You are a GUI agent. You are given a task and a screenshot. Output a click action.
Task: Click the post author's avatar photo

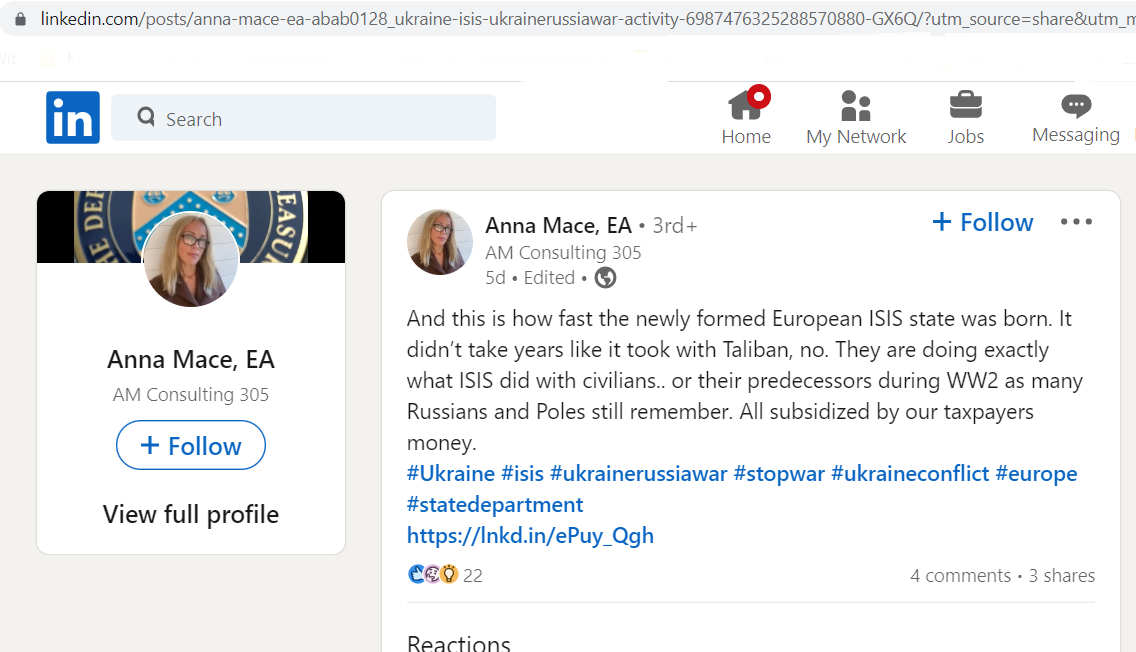440,243
